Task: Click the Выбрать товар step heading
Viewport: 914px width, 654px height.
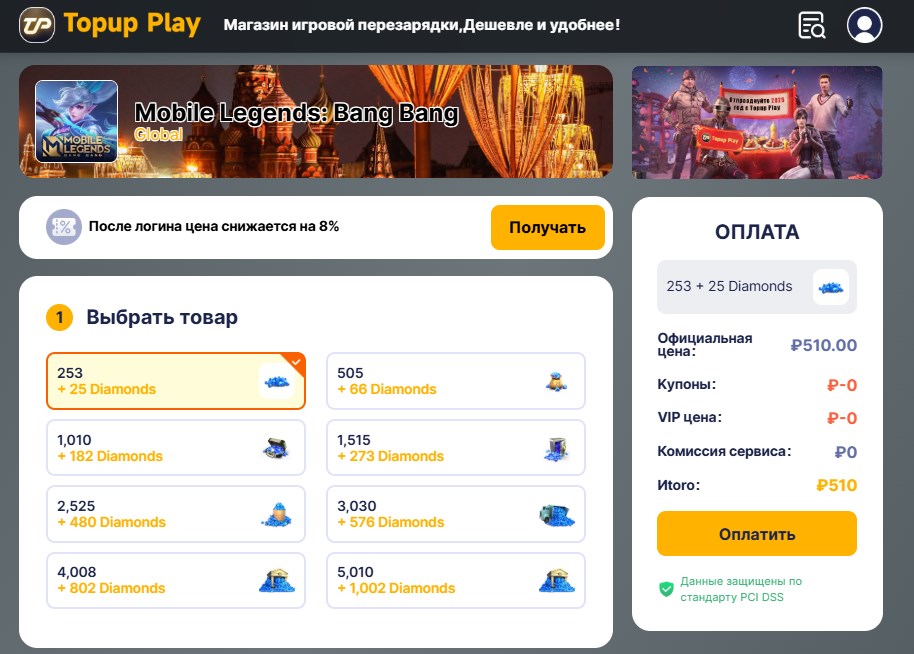Action: pyautogui.click(x=162, y=317)
